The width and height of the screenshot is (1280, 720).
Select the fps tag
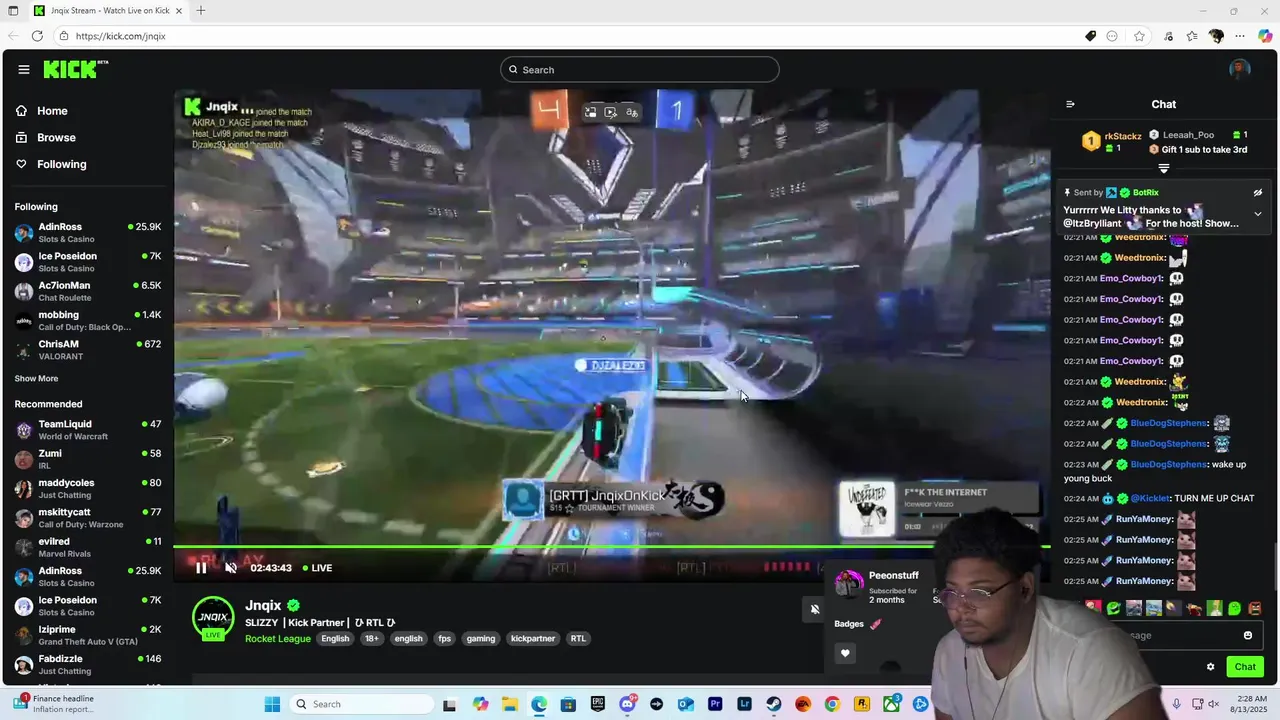pyautogui.click(x=444, y=639)
